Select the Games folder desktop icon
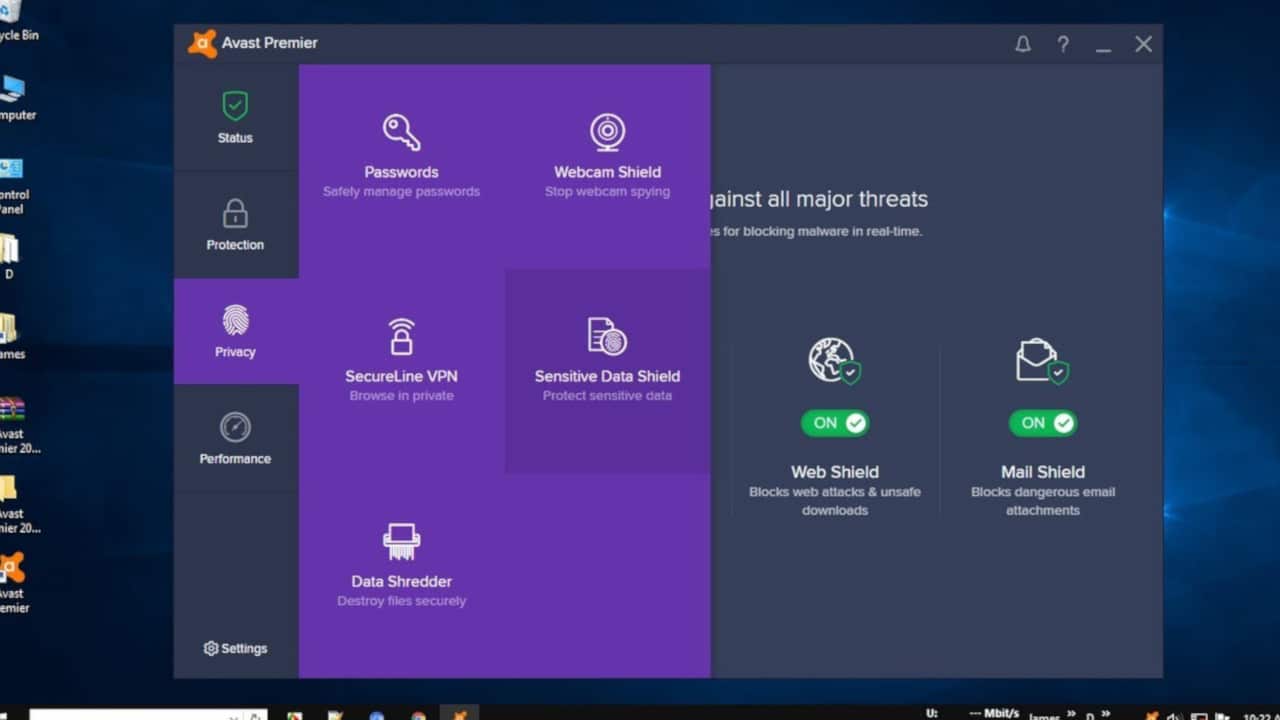This screenshot has width=1280, height=720. [x=10, y=336]
